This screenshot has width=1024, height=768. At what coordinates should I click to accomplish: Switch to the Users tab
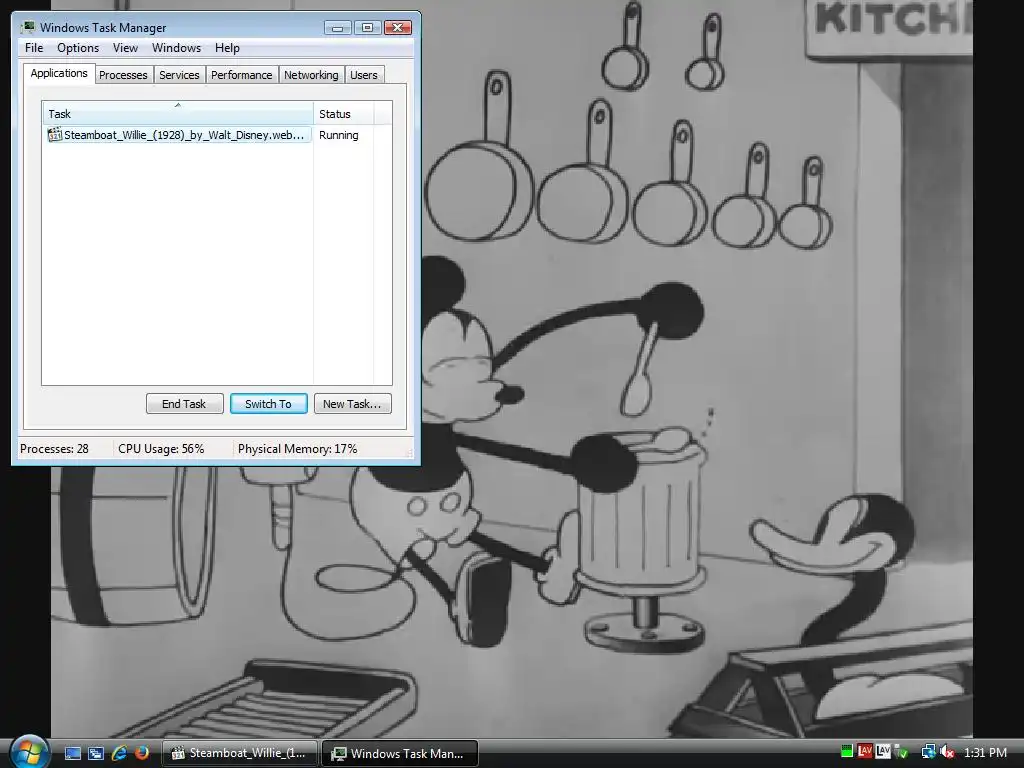tap(364, 75)
